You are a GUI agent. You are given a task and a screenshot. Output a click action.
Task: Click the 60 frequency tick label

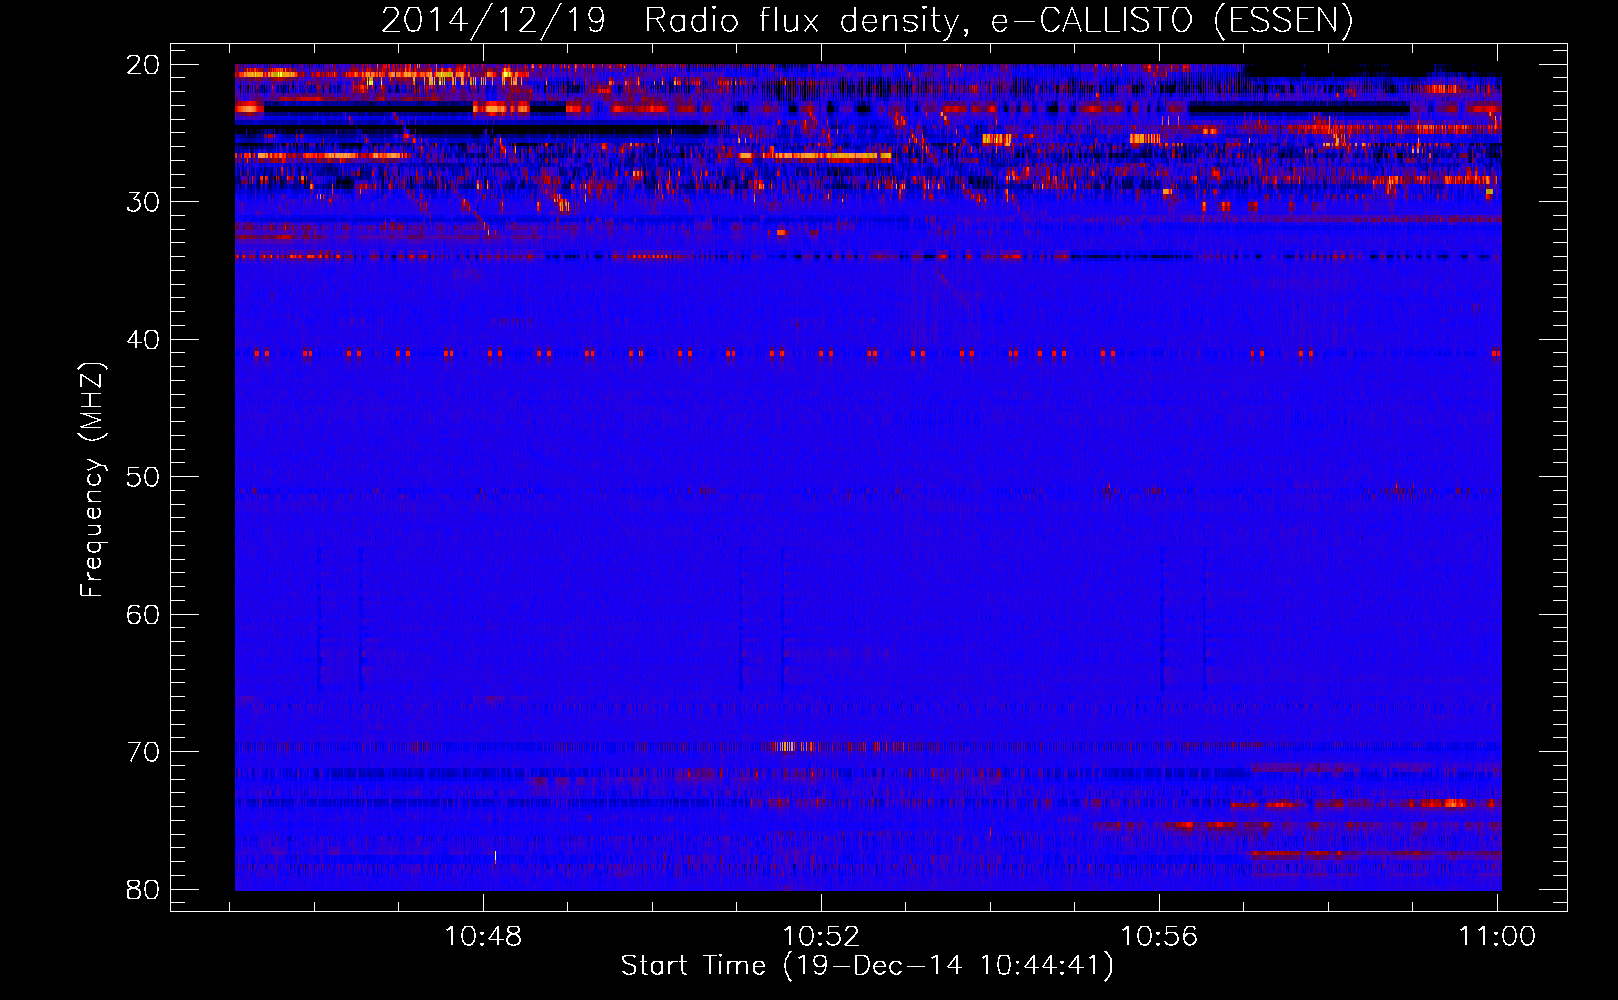[143, 615]
